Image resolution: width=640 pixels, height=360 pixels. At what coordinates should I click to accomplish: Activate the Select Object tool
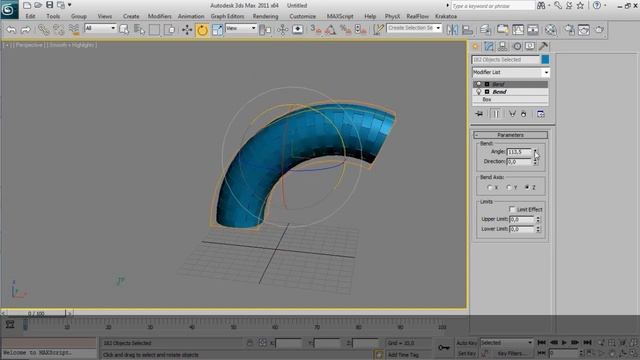tap(124, 29)
